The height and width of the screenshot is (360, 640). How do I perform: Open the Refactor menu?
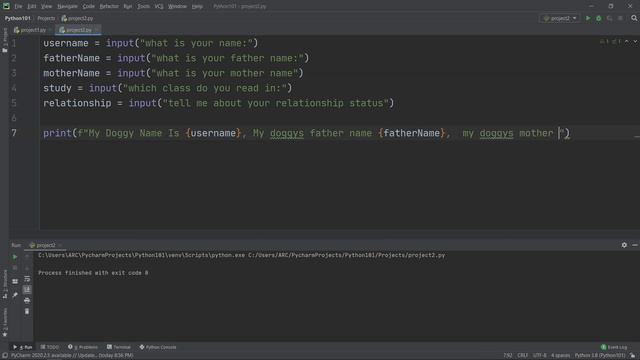(x=109, y=7)
